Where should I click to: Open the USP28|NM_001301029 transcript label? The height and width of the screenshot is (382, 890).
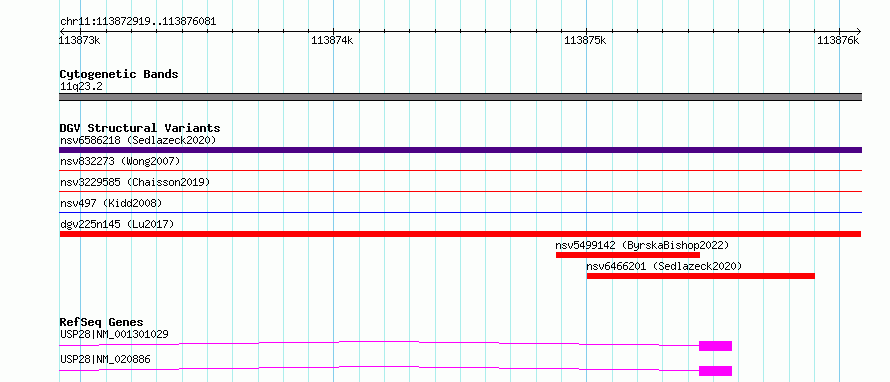114,334
